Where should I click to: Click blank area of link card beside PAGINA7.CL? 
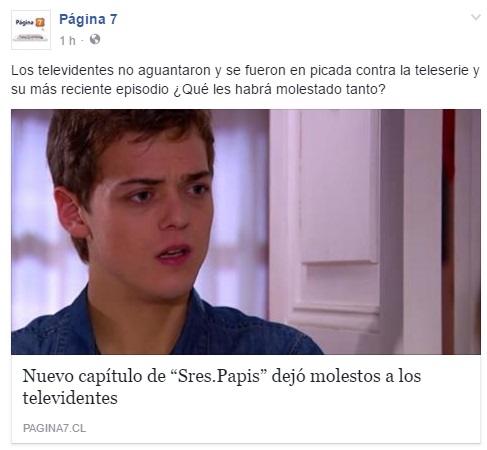coord(283,428)
